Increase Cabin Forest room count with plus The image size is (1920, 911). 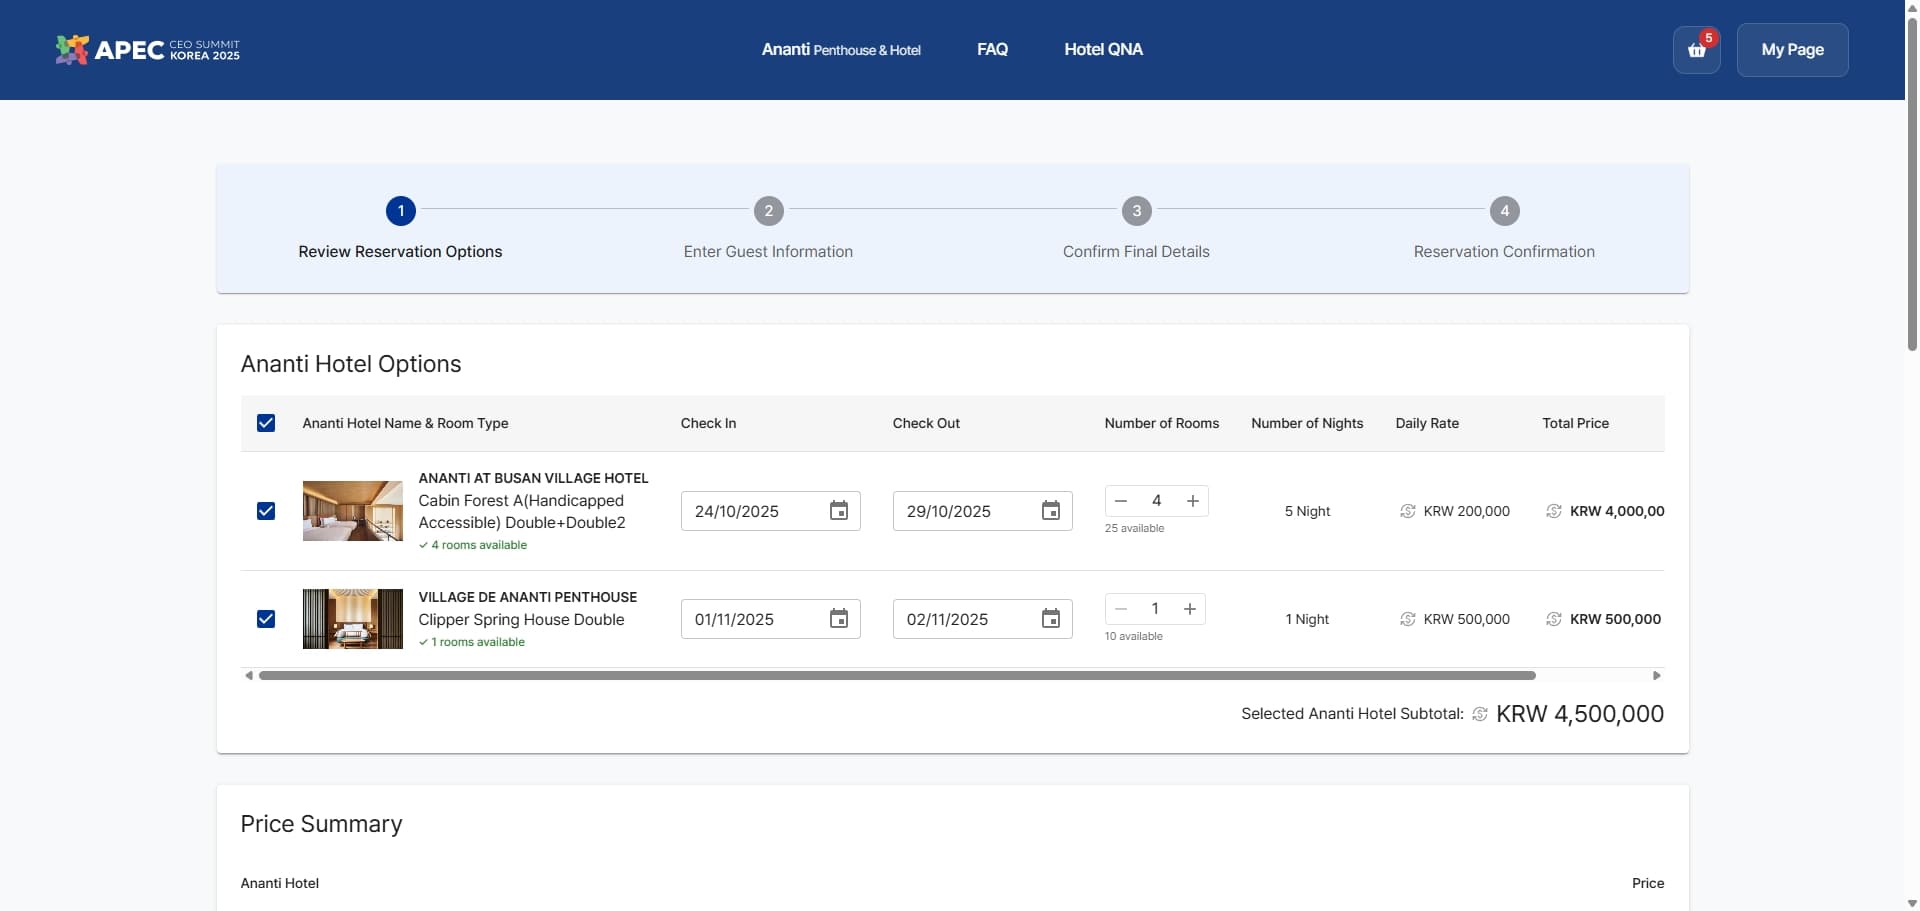[1192, 501]
